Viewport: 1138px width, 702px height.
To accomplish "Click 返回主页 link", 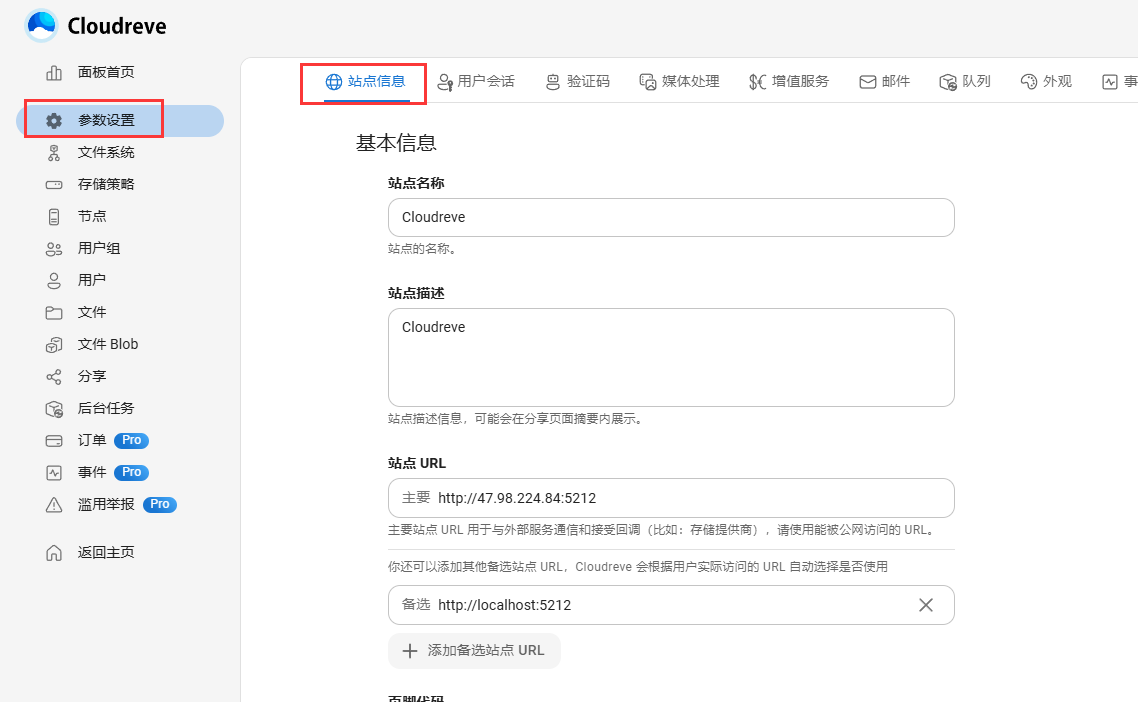I will coord(120,552).
